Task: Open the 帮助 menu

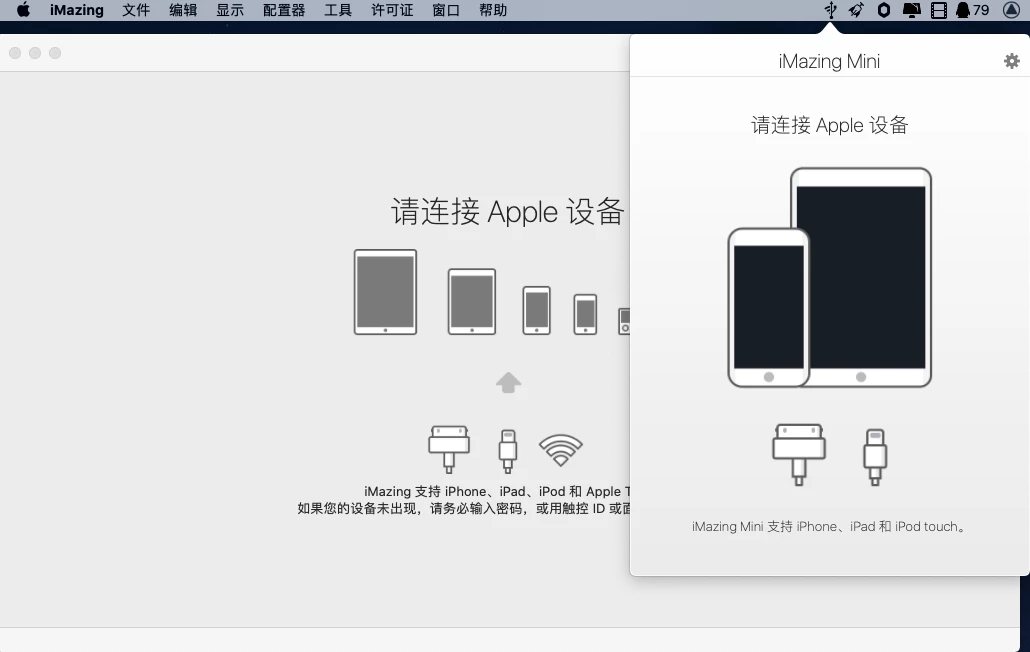Action: pyautogui.click(x=493, y=10)
